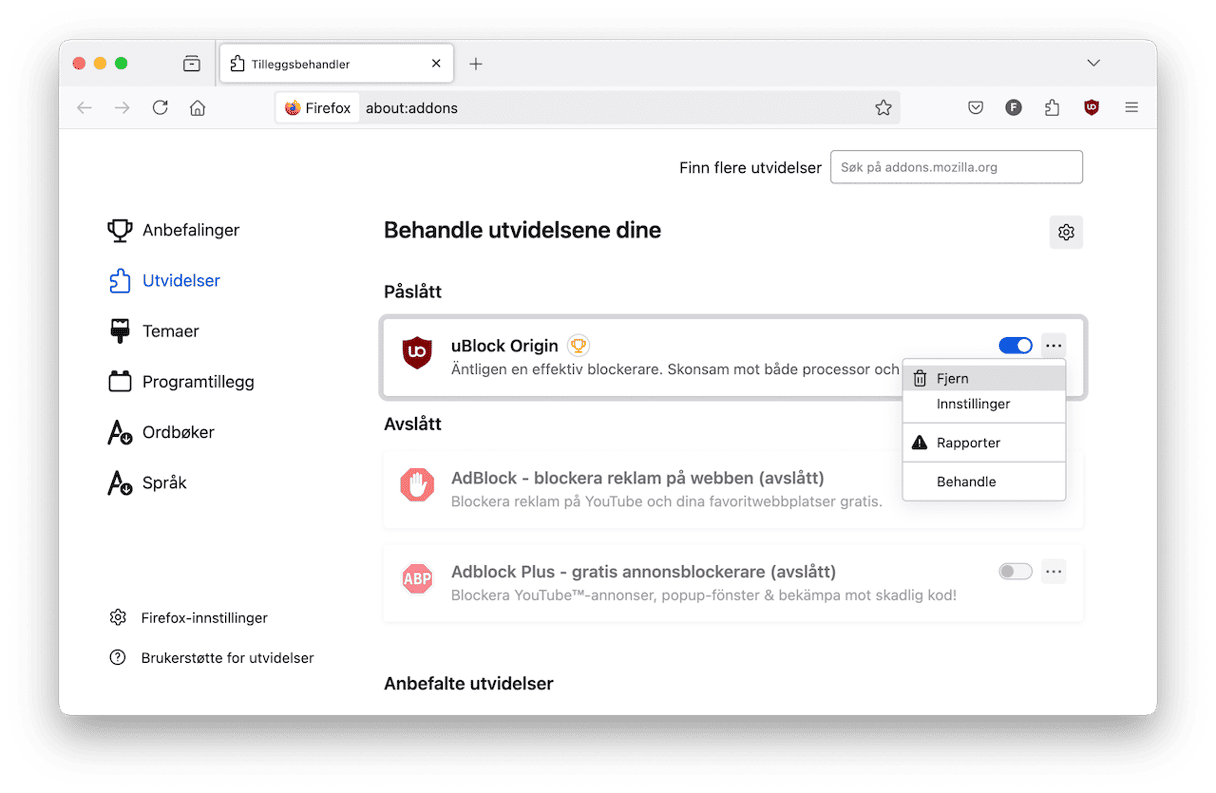Open a new tab with plus button

pyautogui.click(x=476, y=63)
